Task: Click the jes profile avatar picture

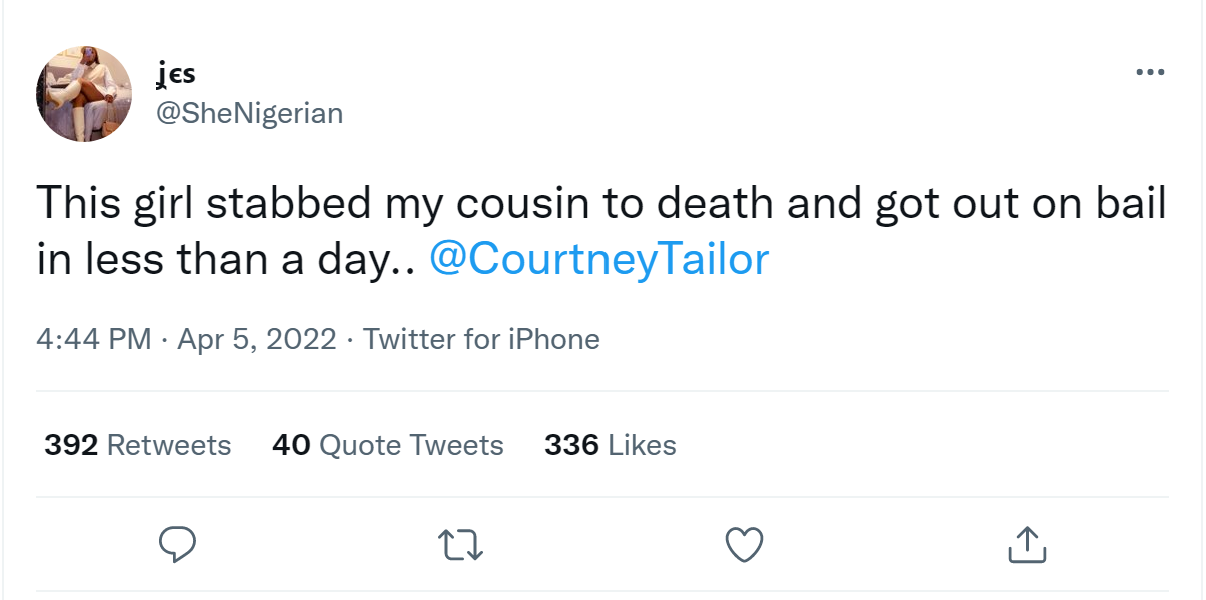Action: [84, 94]
